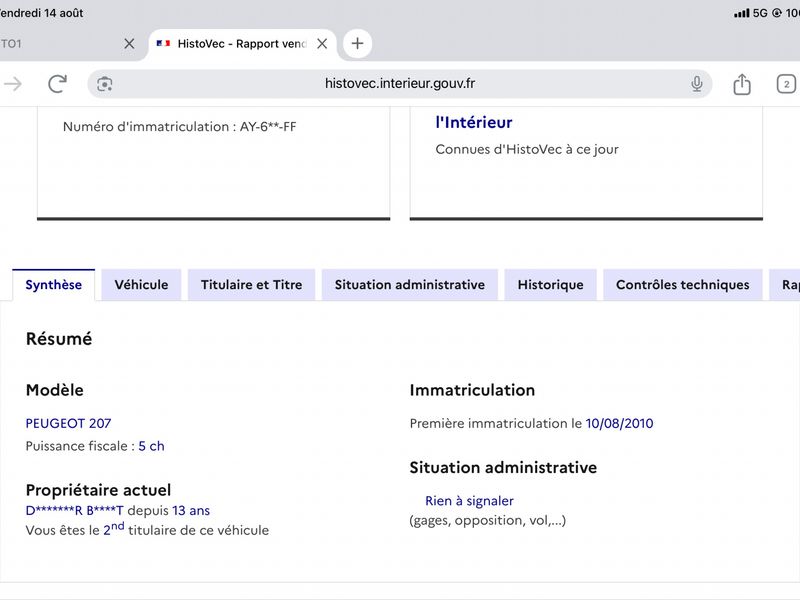The image size is (800, 600).
Task: Open the Situation administrative tab
Action: click(410, 285)
